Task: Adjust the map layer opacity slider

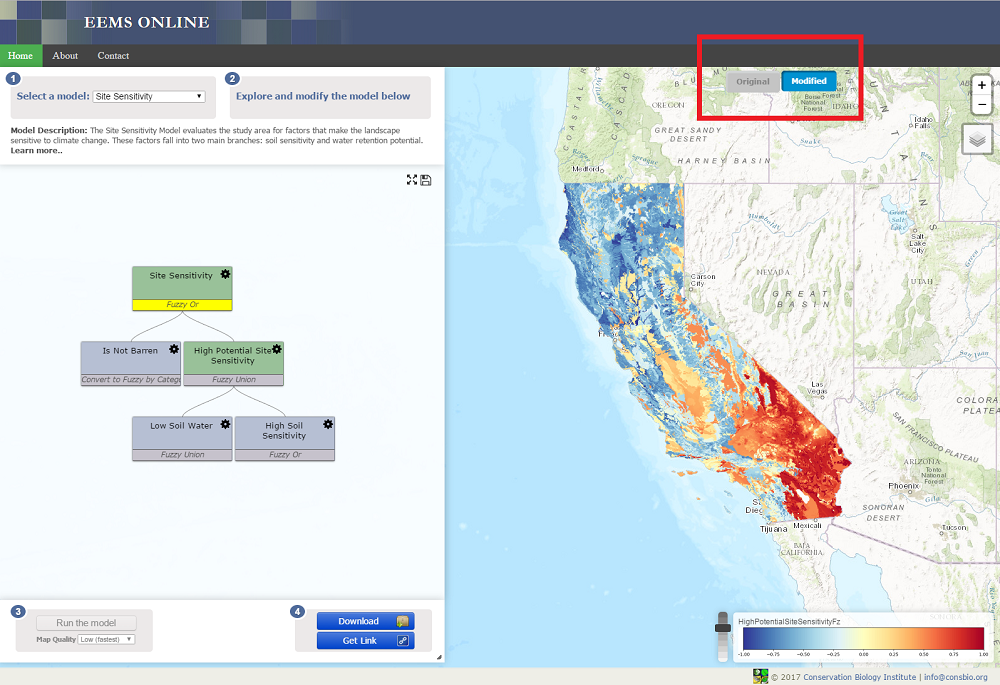Action: 722,628
